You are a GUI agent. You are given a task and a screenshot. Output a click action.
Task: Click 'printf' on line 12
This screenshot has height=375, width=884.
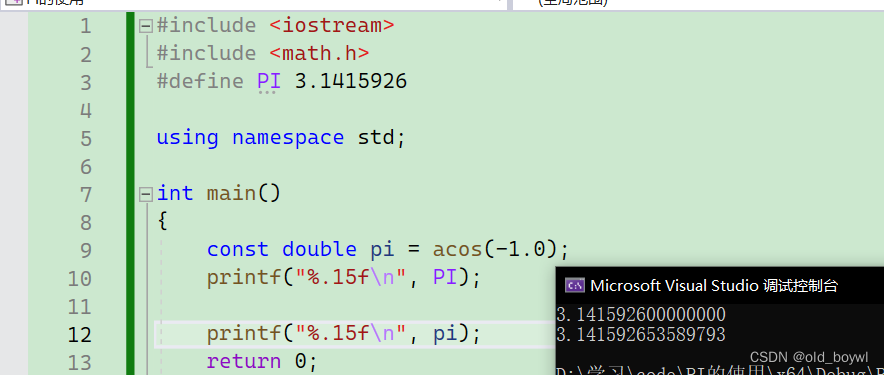click(244, 334)
